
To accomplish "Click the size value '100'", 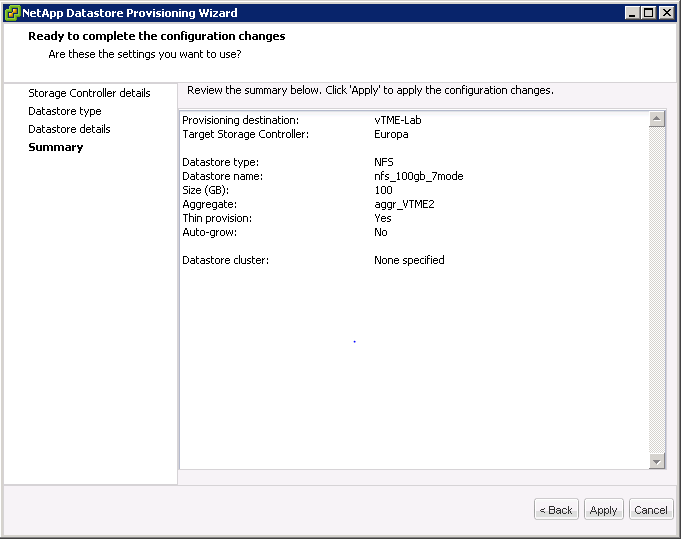I will (383, 190).
